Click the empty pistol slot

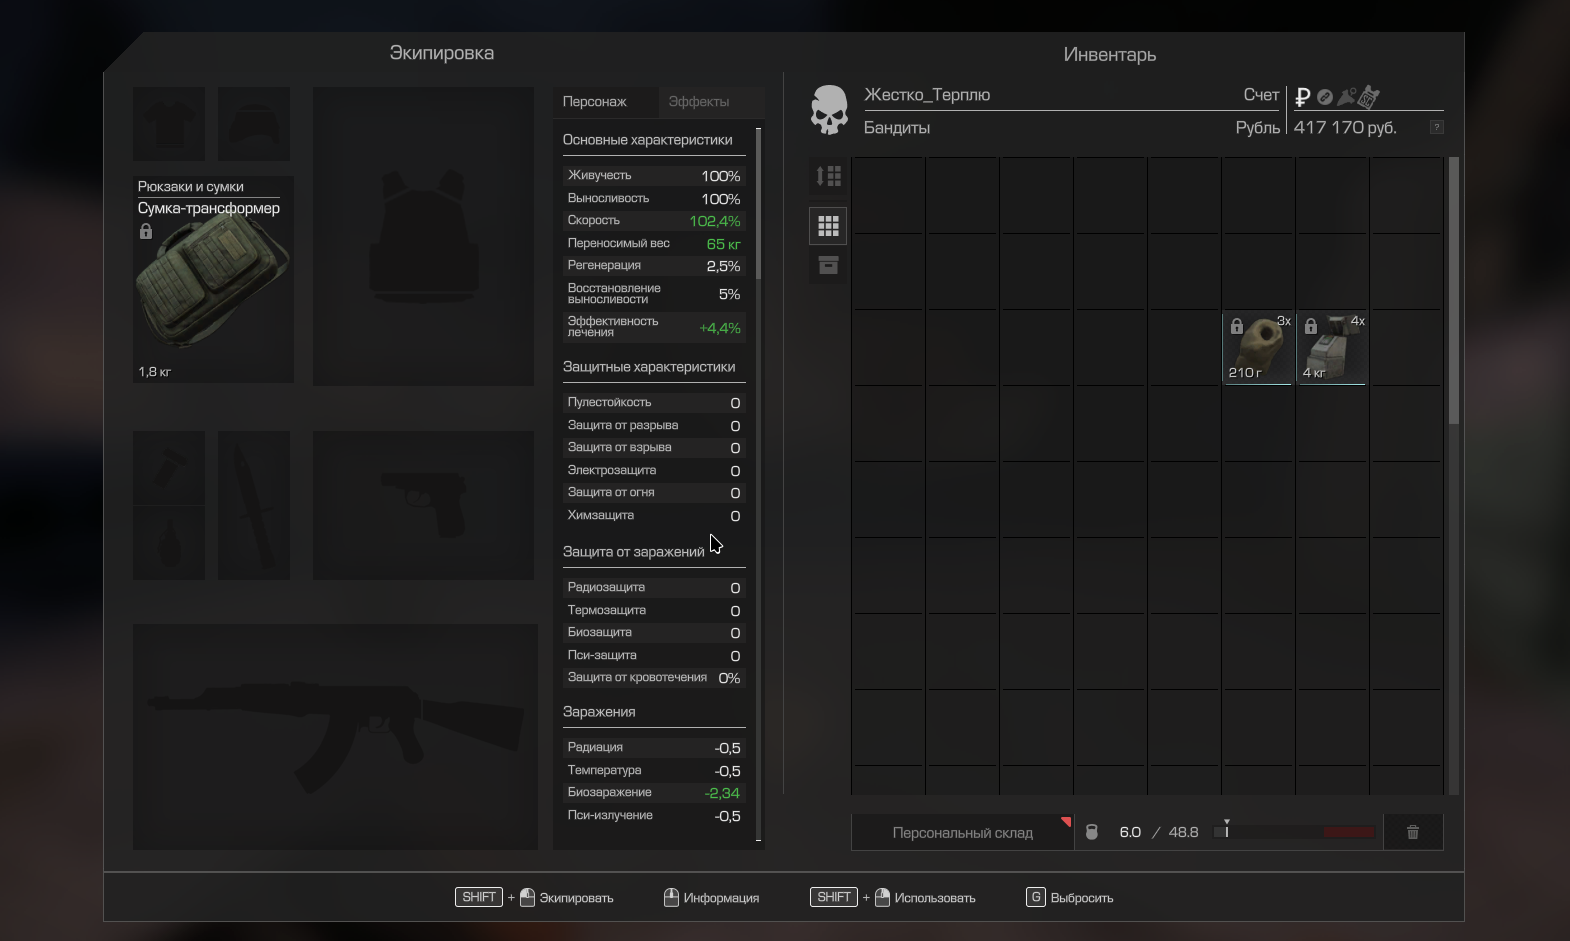(x=423, y=505)
